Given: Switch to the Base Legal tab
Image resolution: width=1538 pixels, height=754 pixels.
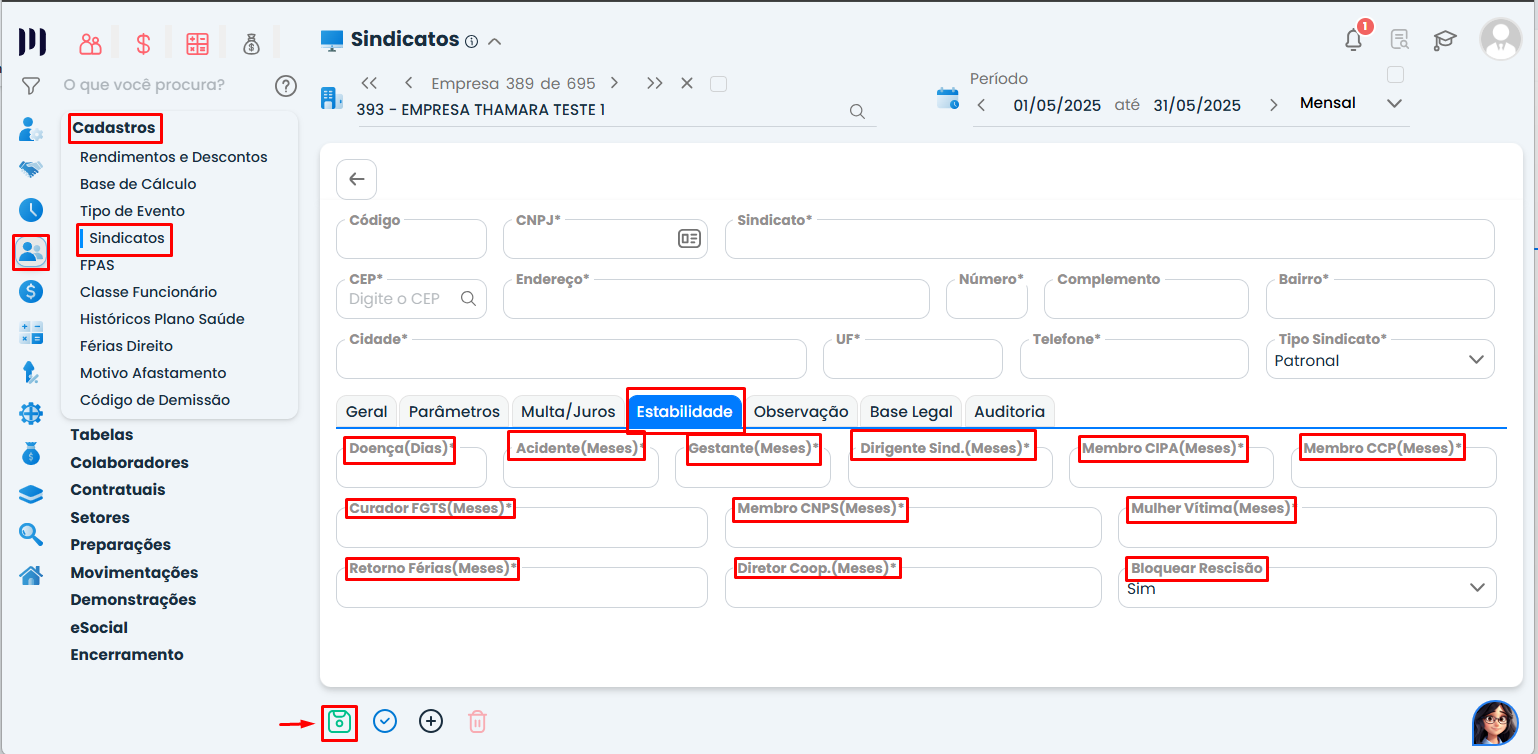Looking at the screenshot, I should (x=911, y=412).
